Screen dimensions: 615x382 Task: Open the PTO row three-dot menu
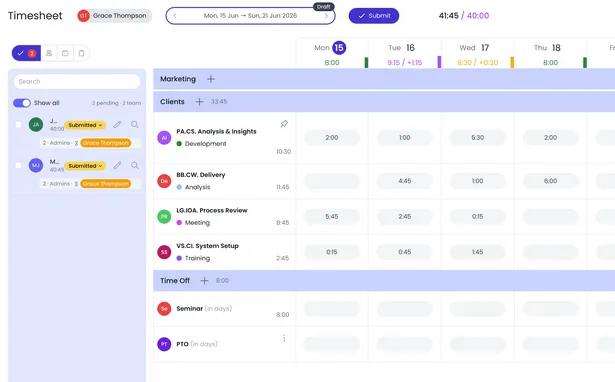pyautogui.click(x=284, y=338)
